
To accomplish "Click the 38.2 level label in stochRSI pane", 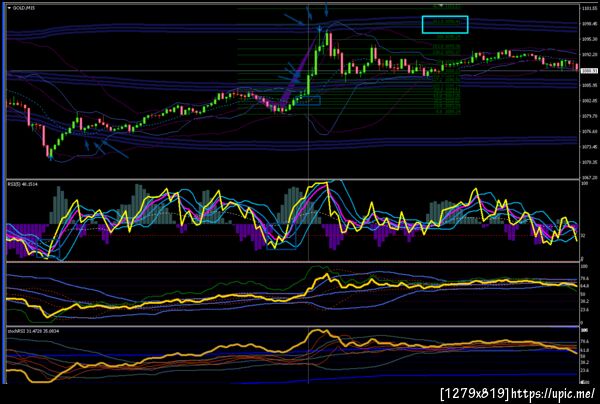I will tap(585, 362).
